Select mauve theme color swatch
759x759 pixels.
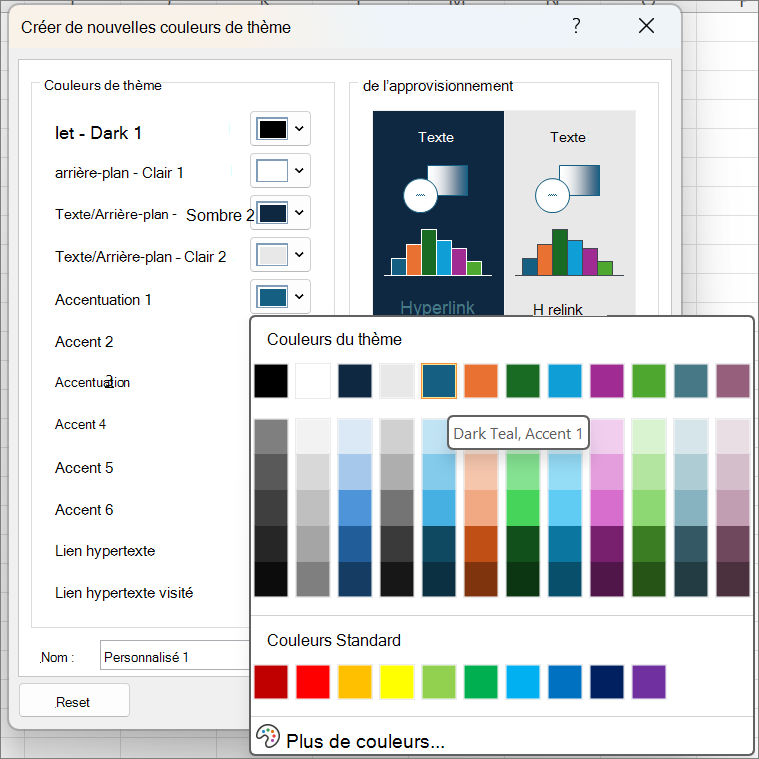coord(733,381)
